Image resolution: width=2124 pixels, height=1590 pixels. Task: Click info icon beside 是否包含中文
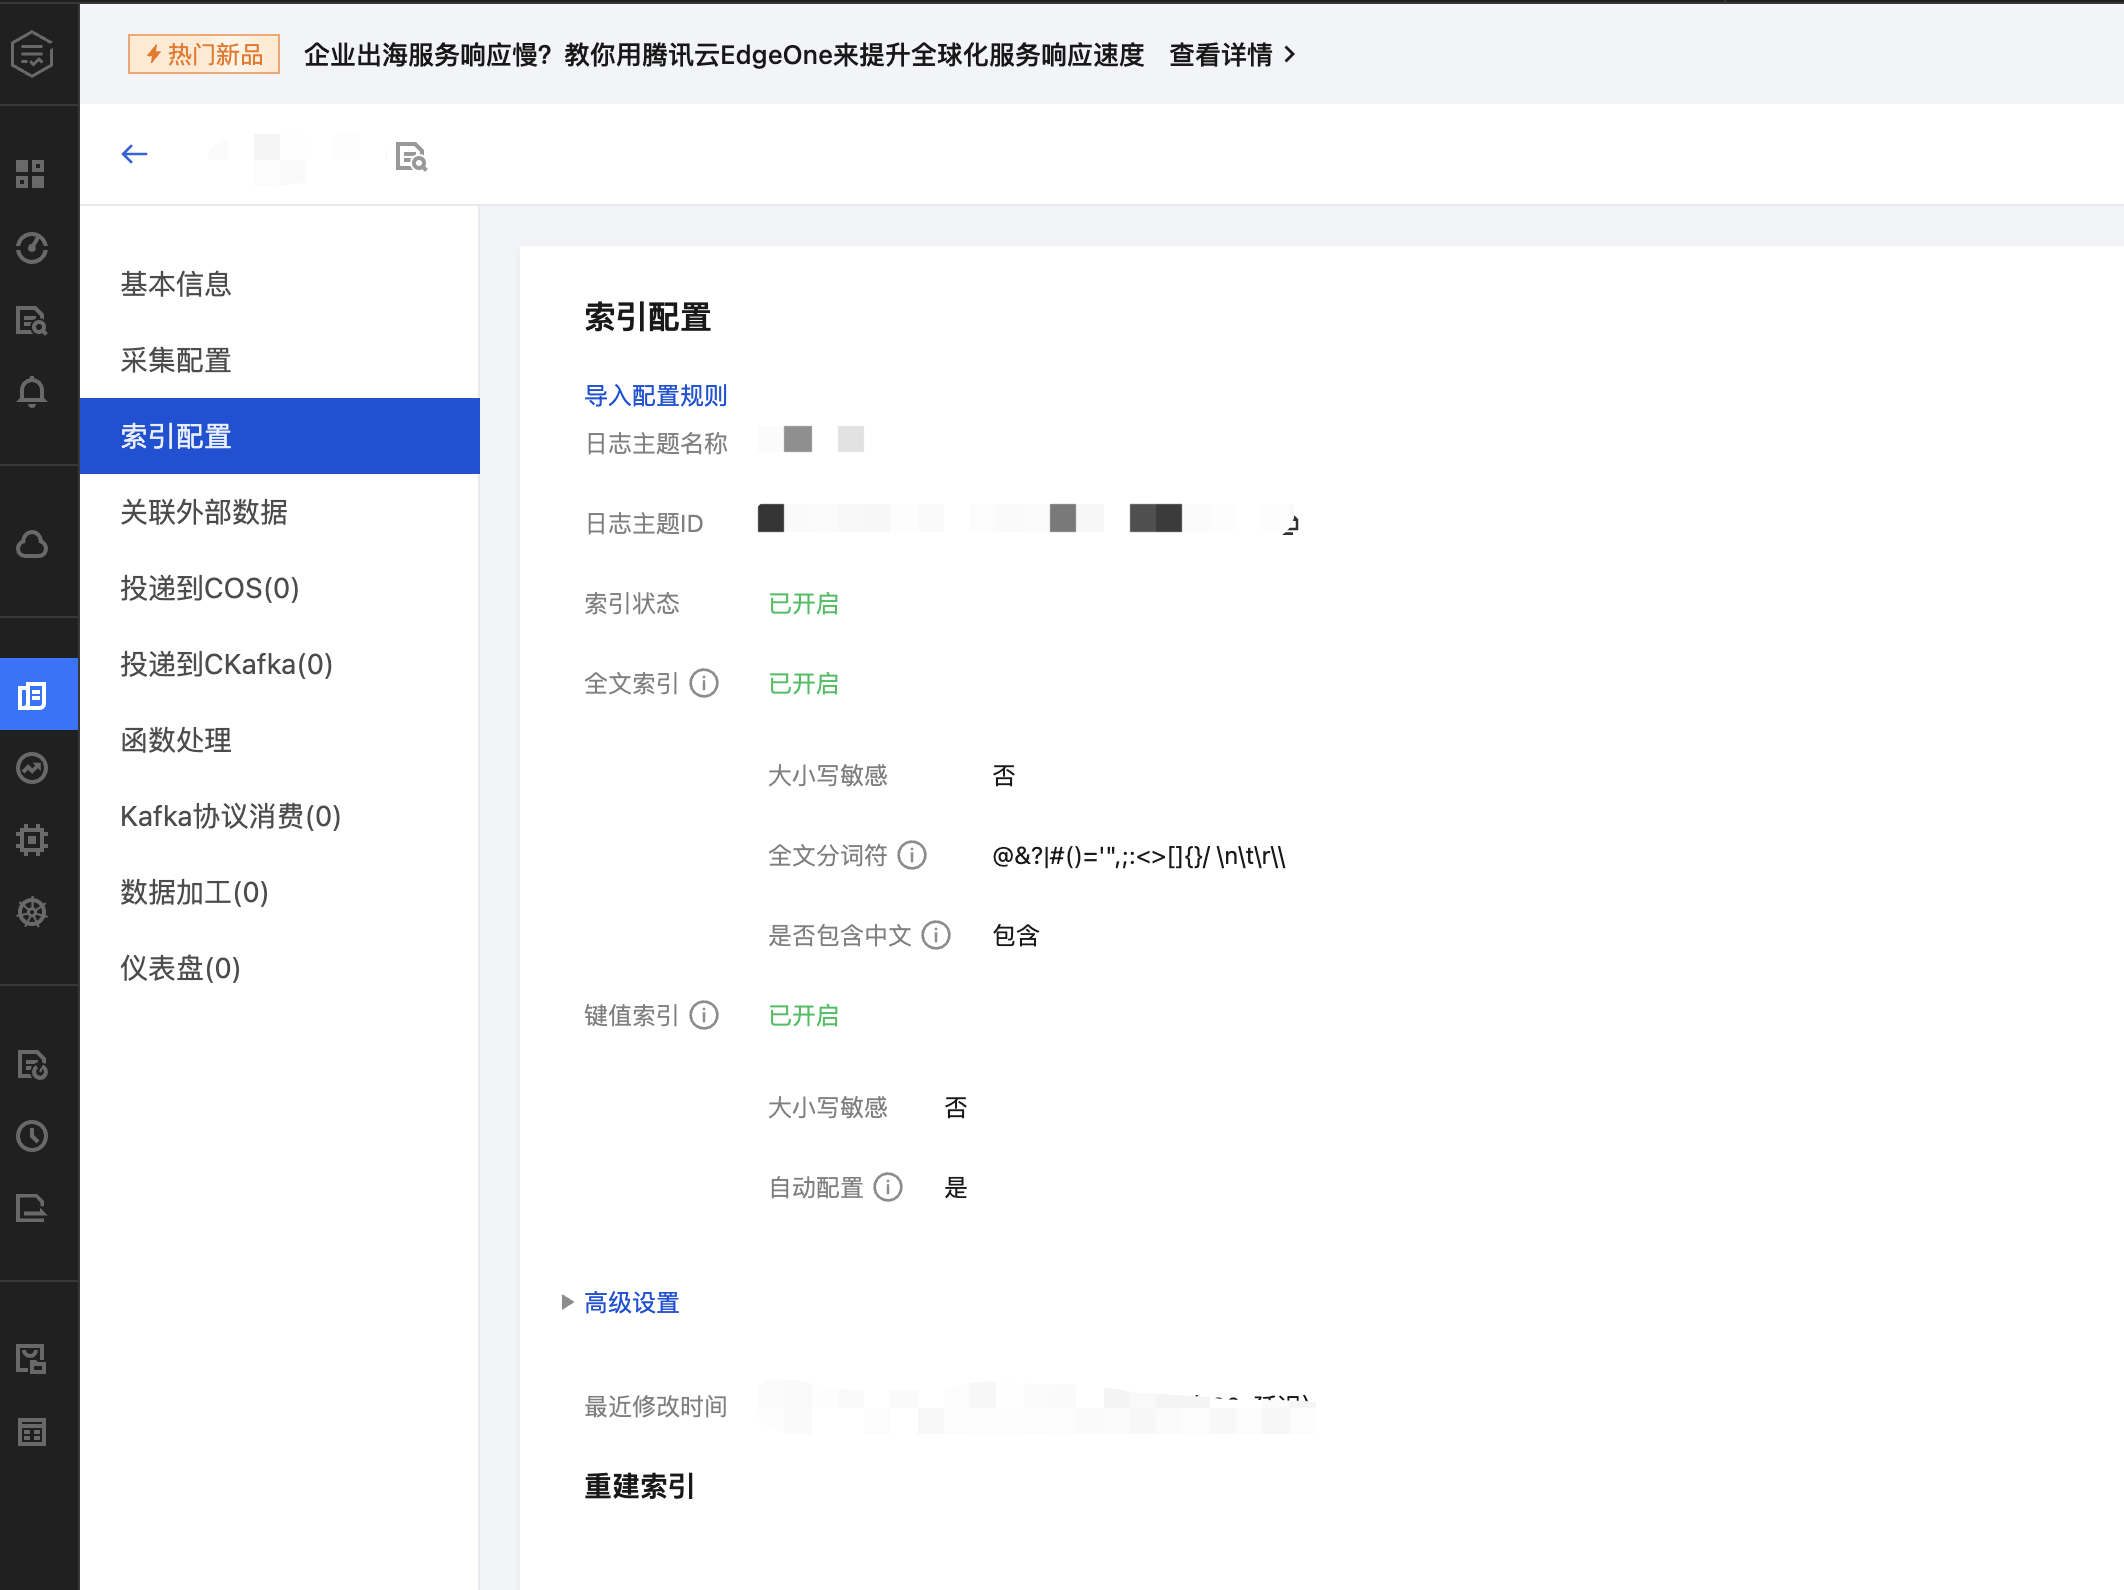[936, 935]
